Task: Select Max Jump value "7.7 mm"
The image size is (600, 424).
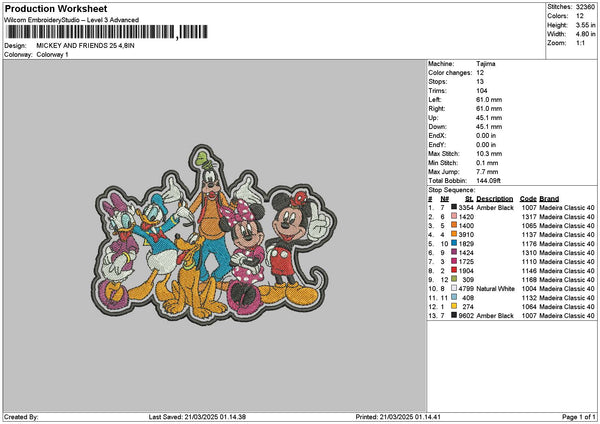Action: [x=487, y=172]
